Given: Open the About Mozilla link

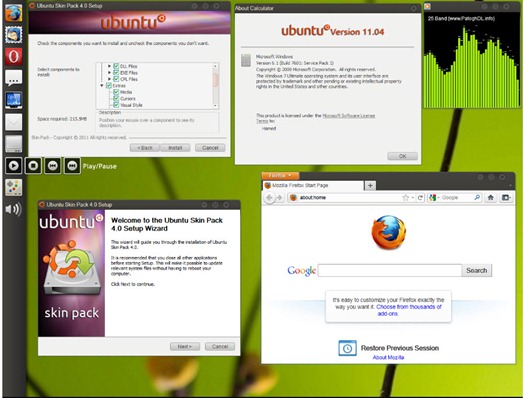Looking at the screenshot, I should [388, 358].
